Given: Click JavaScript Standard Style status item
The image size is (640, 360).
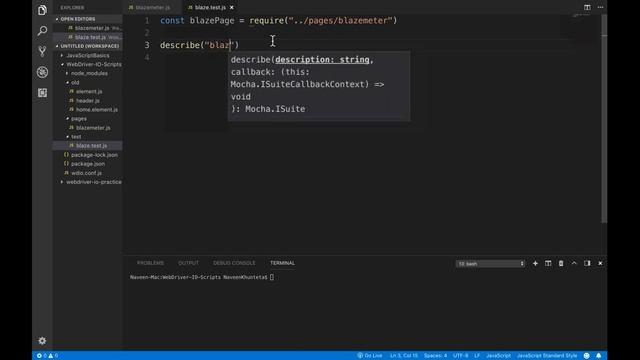Looking at the screenshot, I should tap(547, 356).
